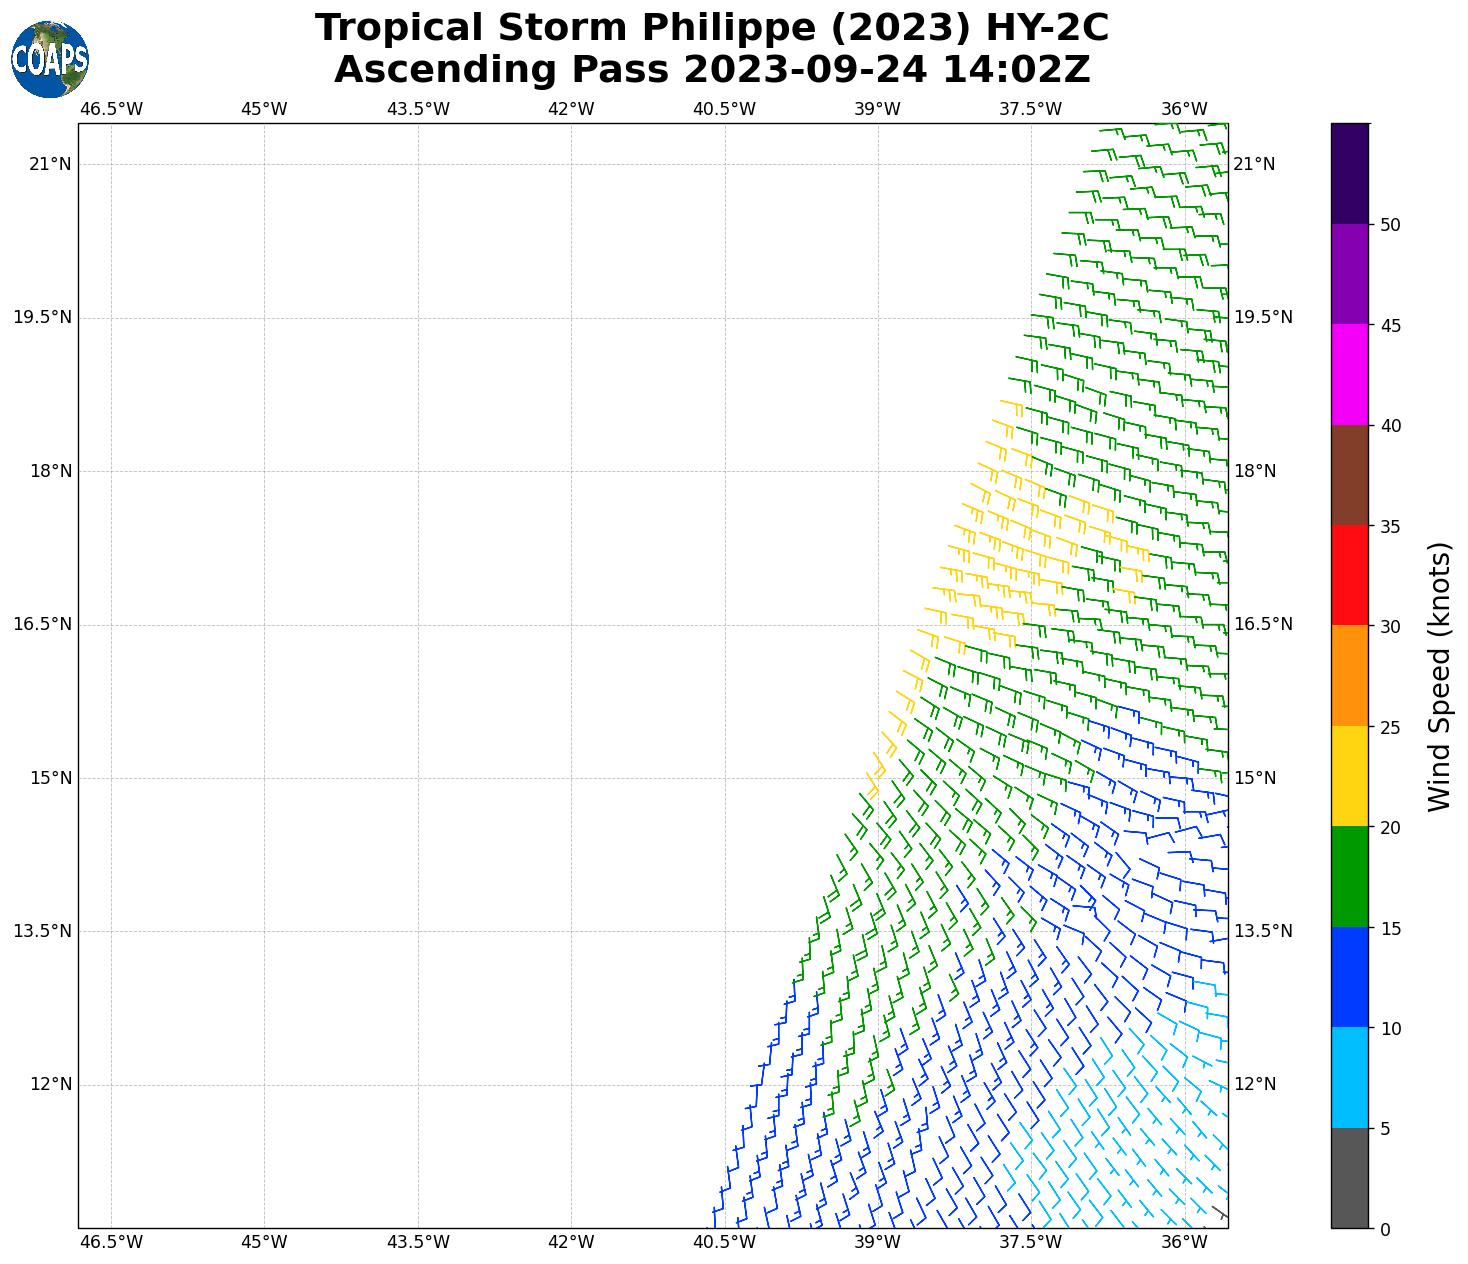
Task: Click the yellow 20-25 knots color band
Action: pos(1349,776)
